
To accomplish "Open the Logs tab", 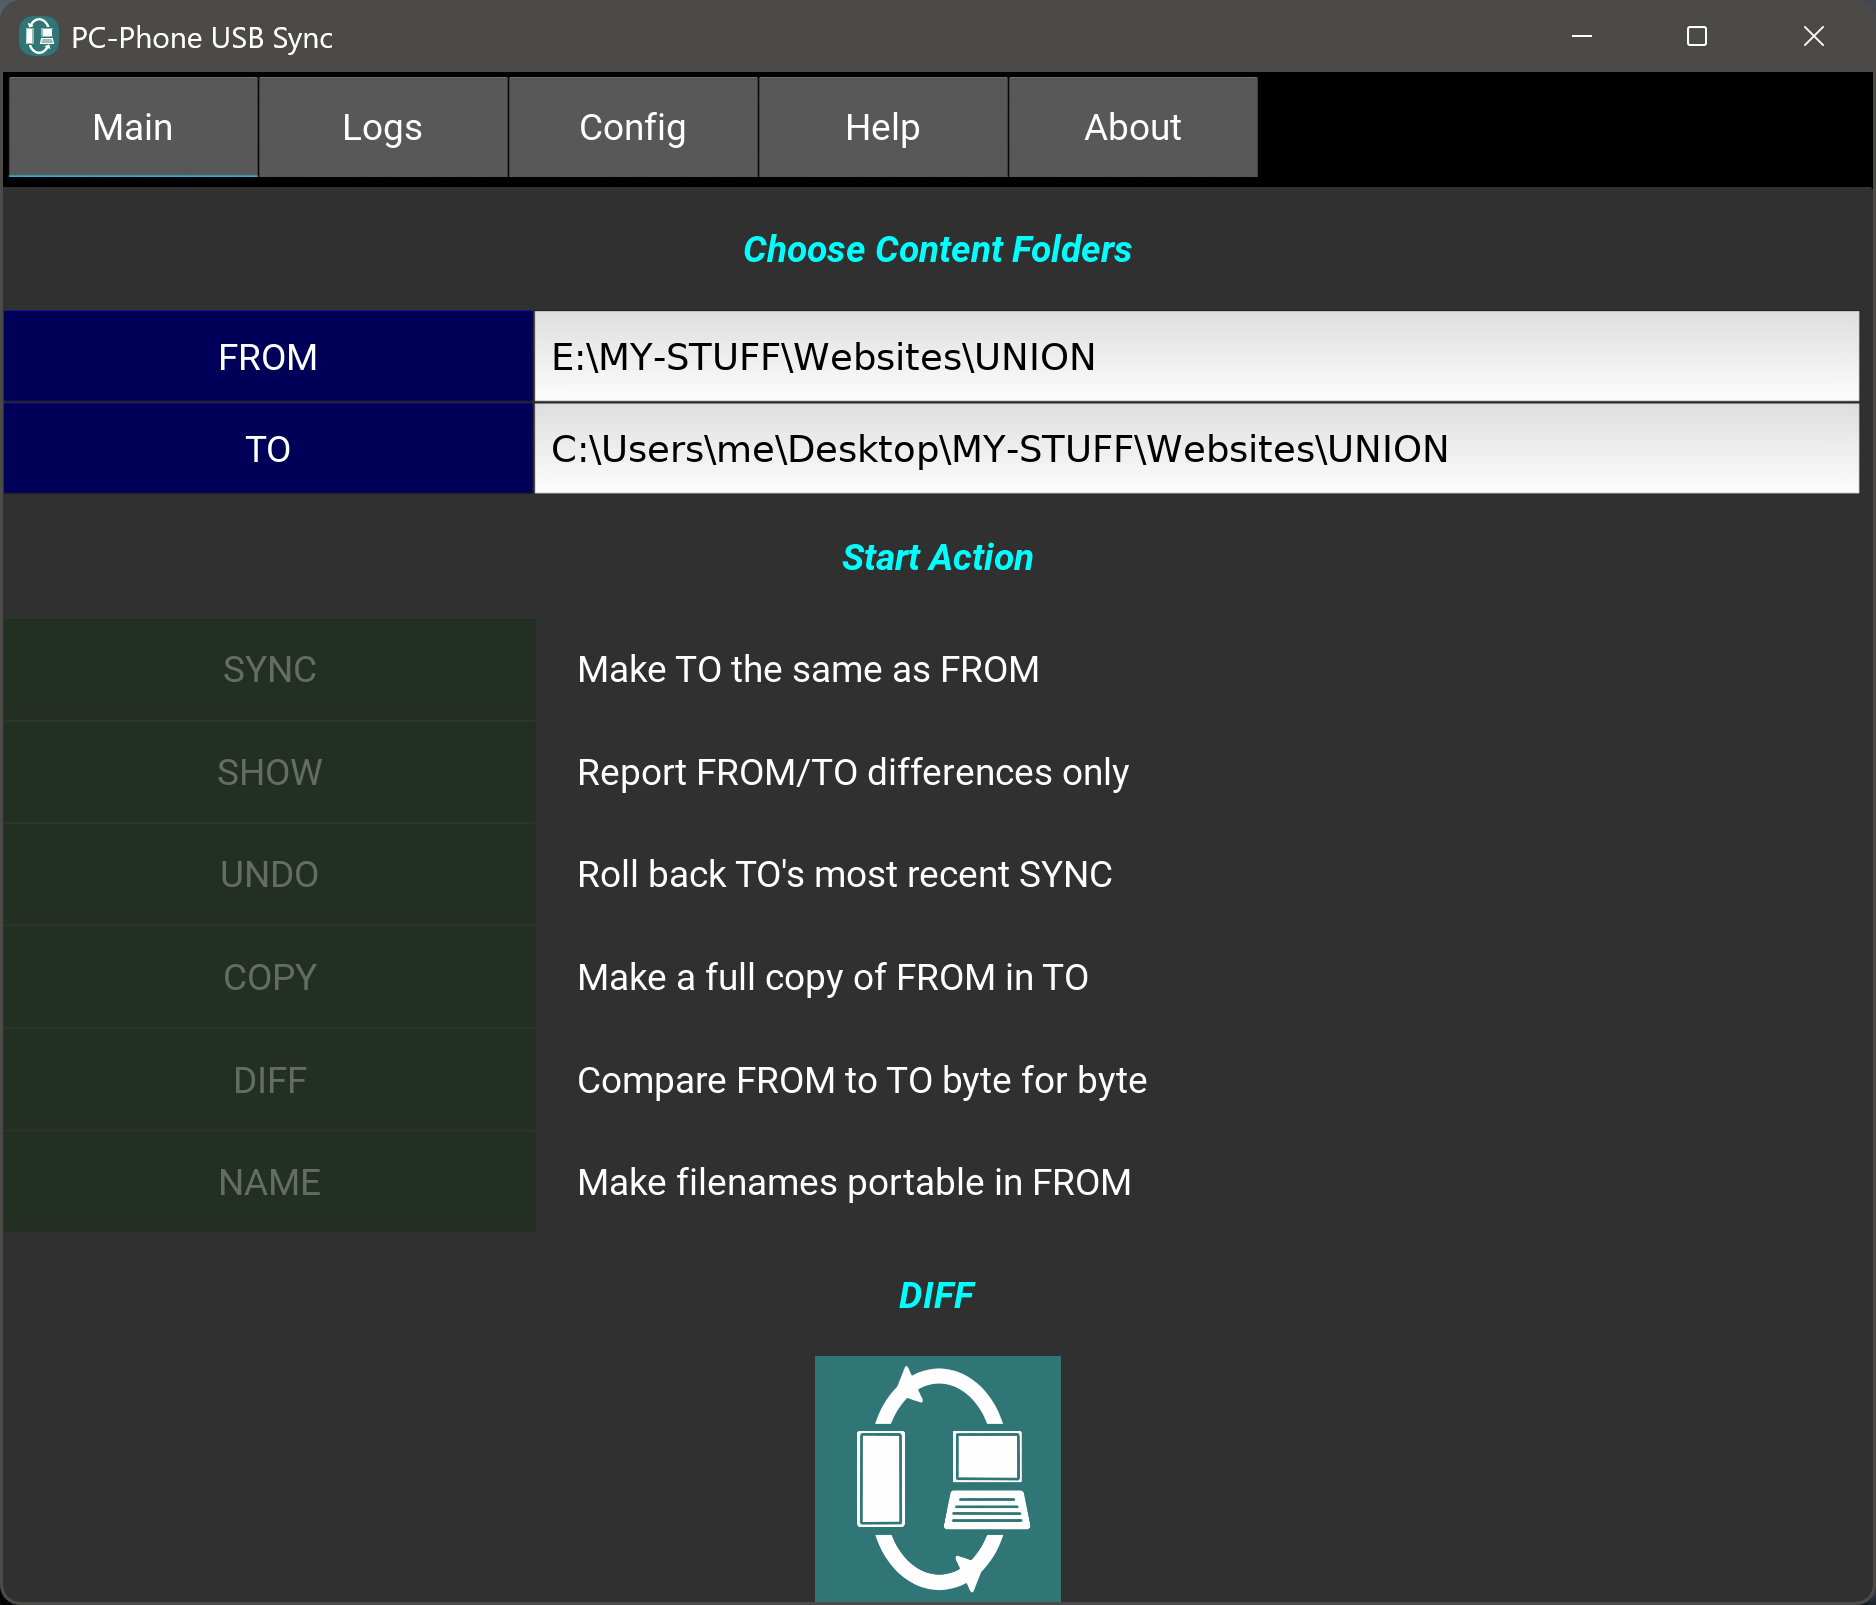I will point(383,127).
